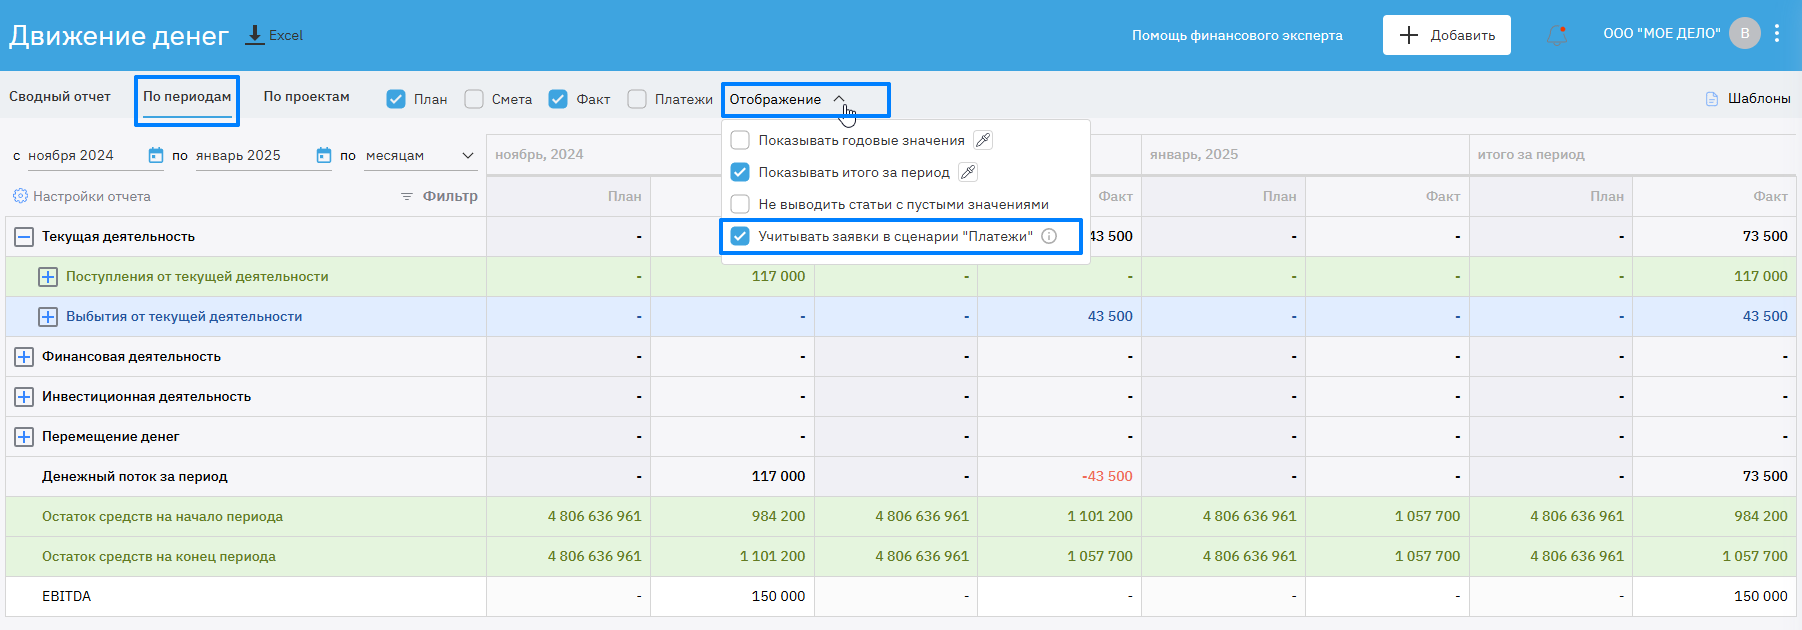The height and width of the screenshot is (630, 1802).
Task: Expand Финансовая деятельность row
Action: 24,356
